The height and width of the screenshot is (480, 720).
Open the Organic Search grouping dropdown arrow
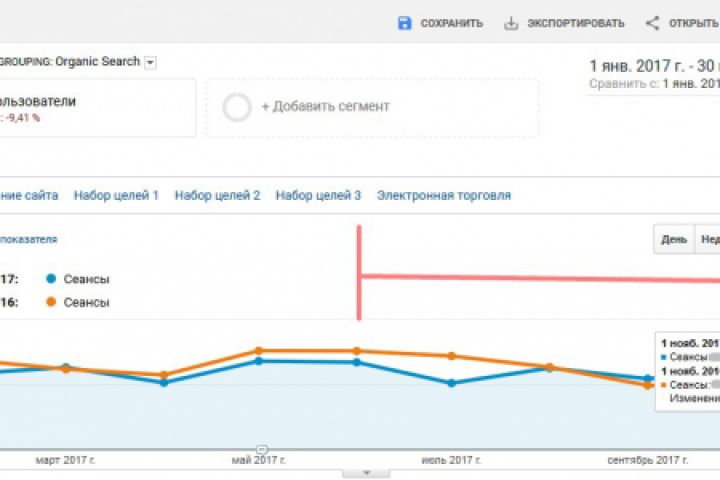click(150, 62)
